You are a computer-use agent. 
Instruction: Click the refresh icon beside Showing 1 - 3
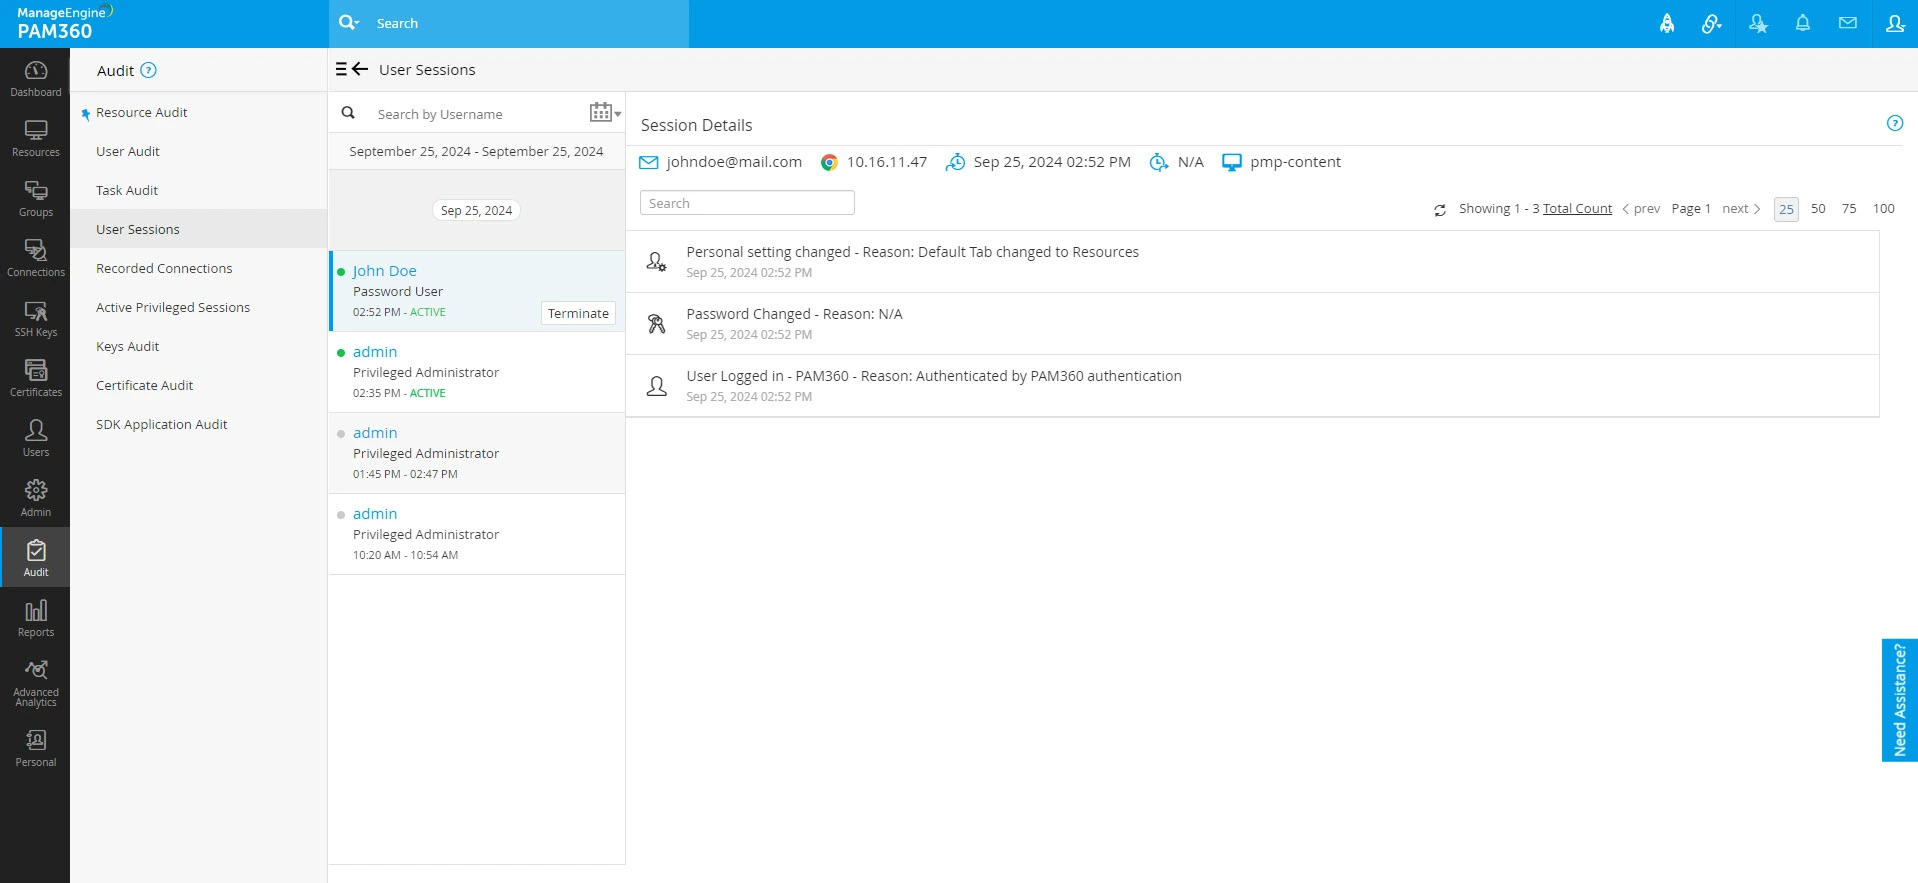coord(1439,210)
